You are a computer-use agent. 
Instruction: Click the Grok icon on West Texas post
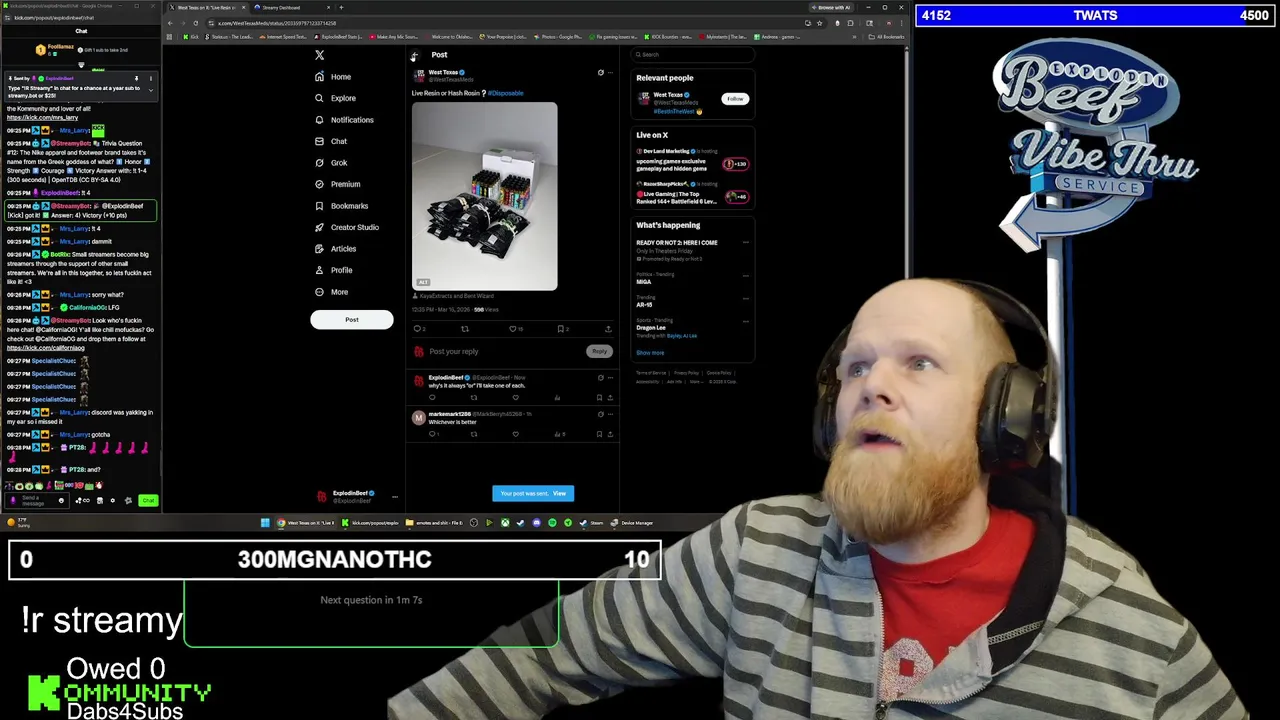coord(601,73)
